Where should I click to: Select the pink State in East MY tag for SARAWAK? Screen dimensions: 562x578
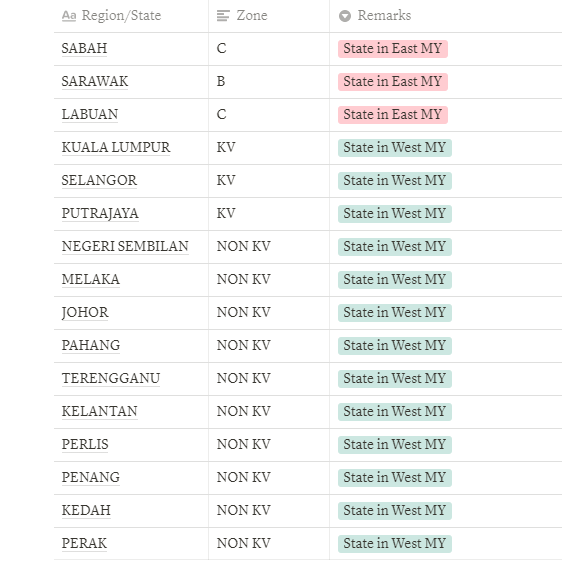pos(393,81)
